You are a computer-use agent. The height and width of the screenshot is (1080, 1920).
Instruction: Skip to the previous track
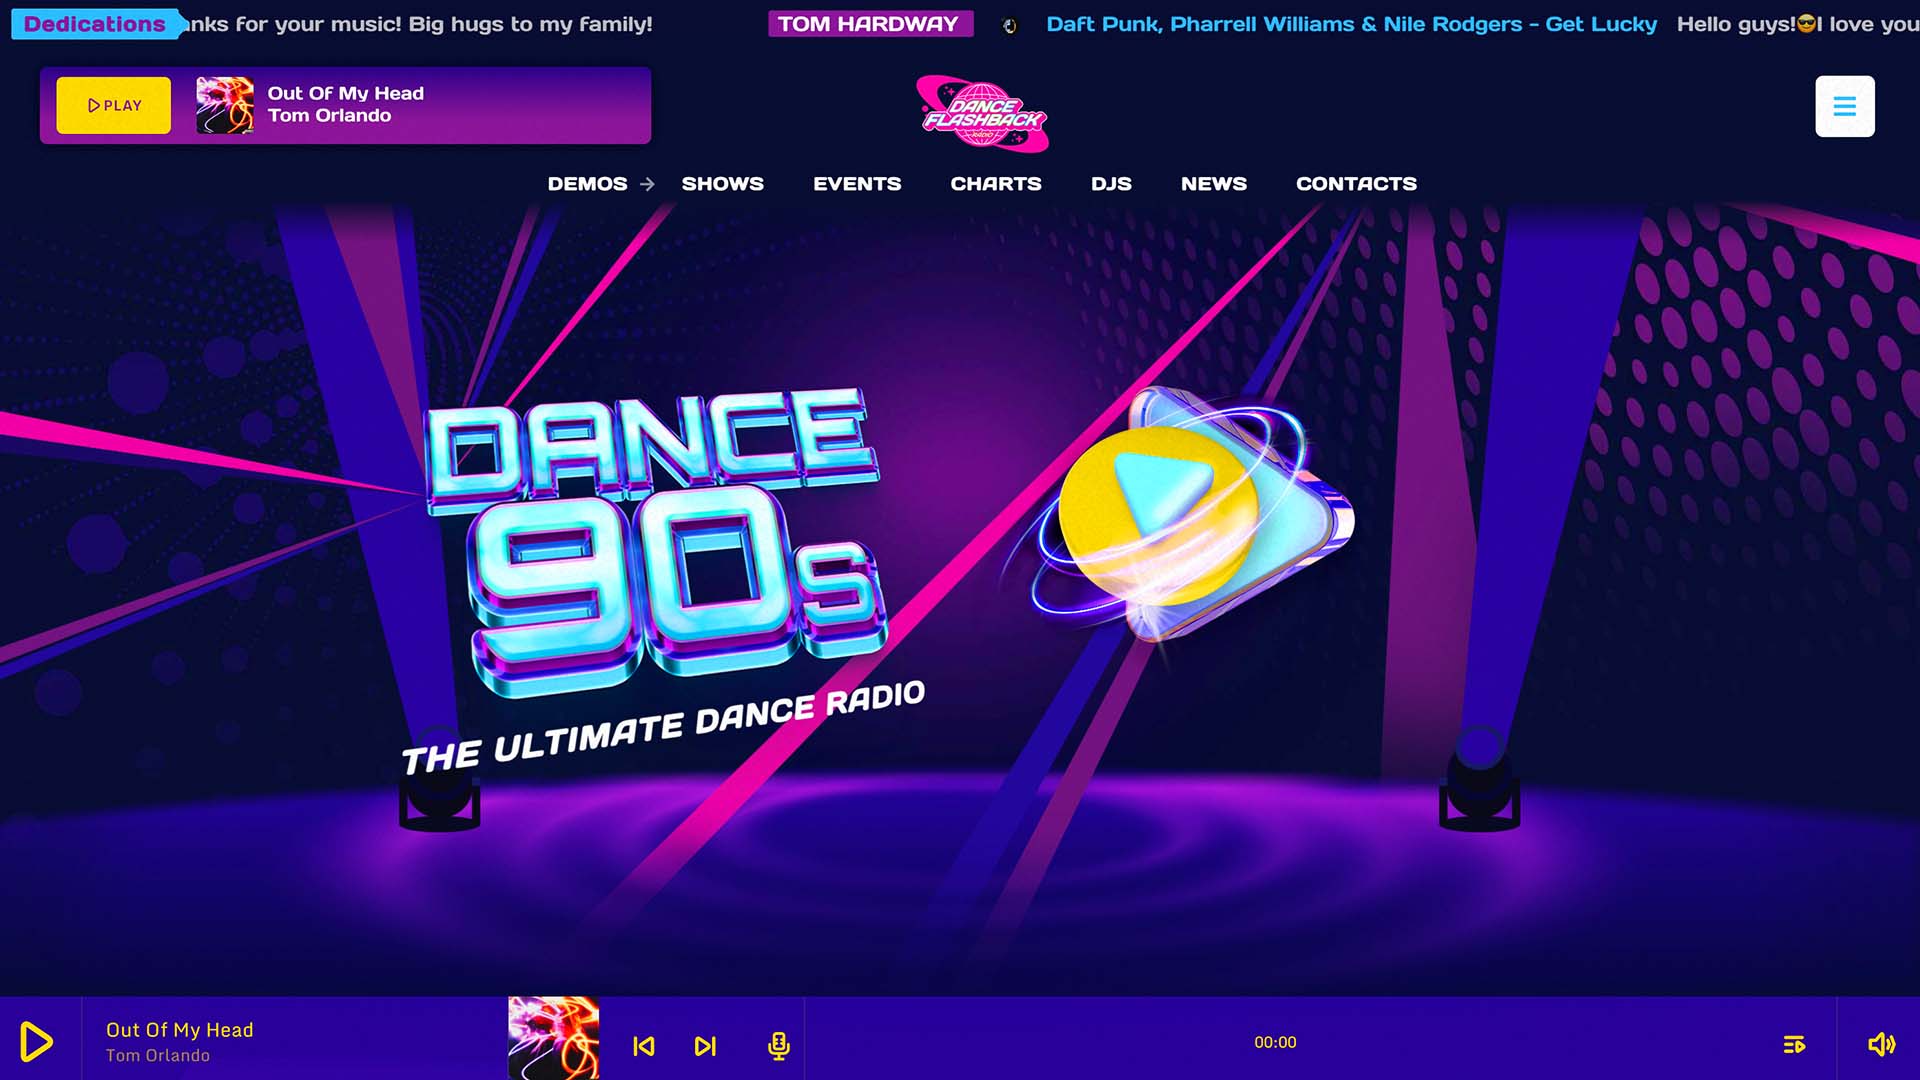click(x=646, y=1046)
